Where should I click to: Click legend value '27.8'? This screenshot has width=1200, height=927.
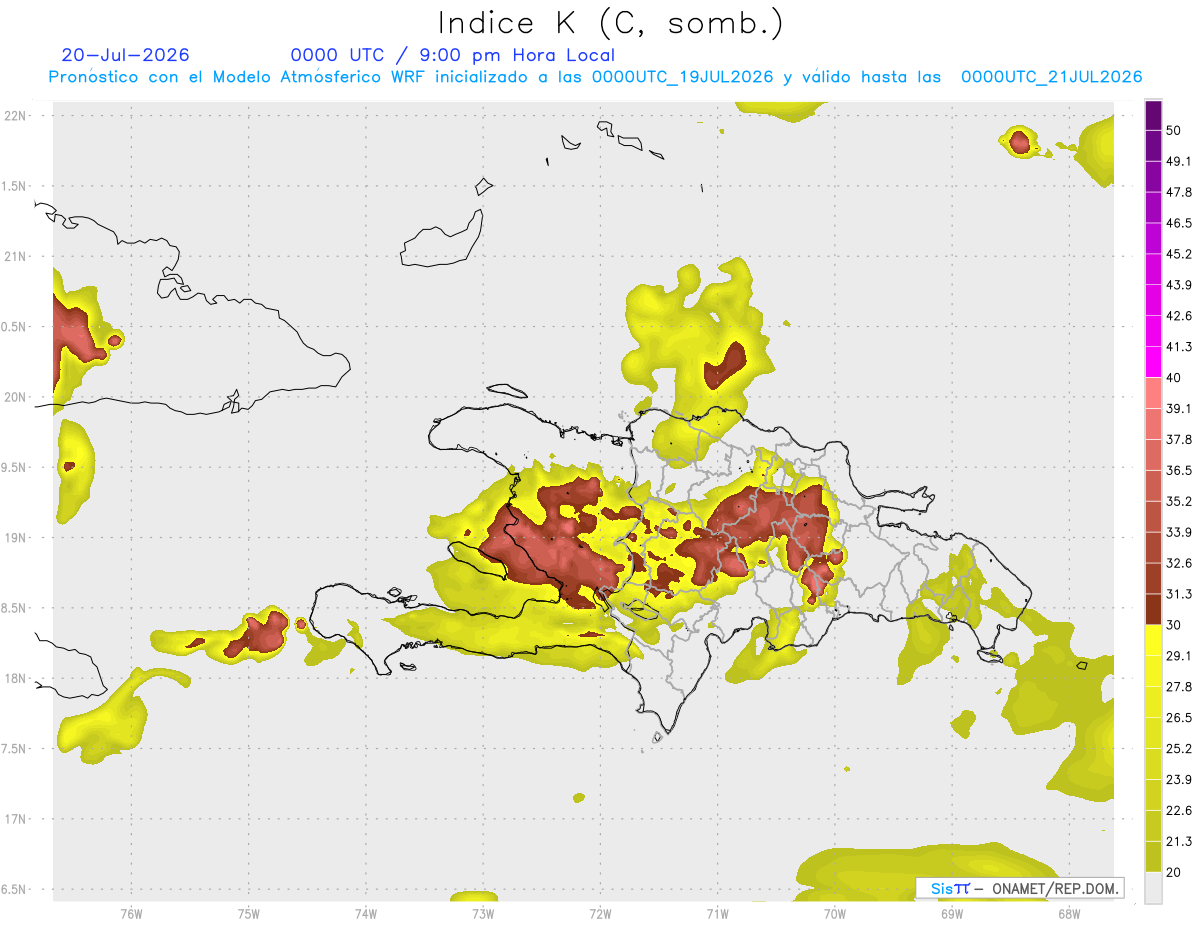pyautogui.click(x=1179, y=687)
